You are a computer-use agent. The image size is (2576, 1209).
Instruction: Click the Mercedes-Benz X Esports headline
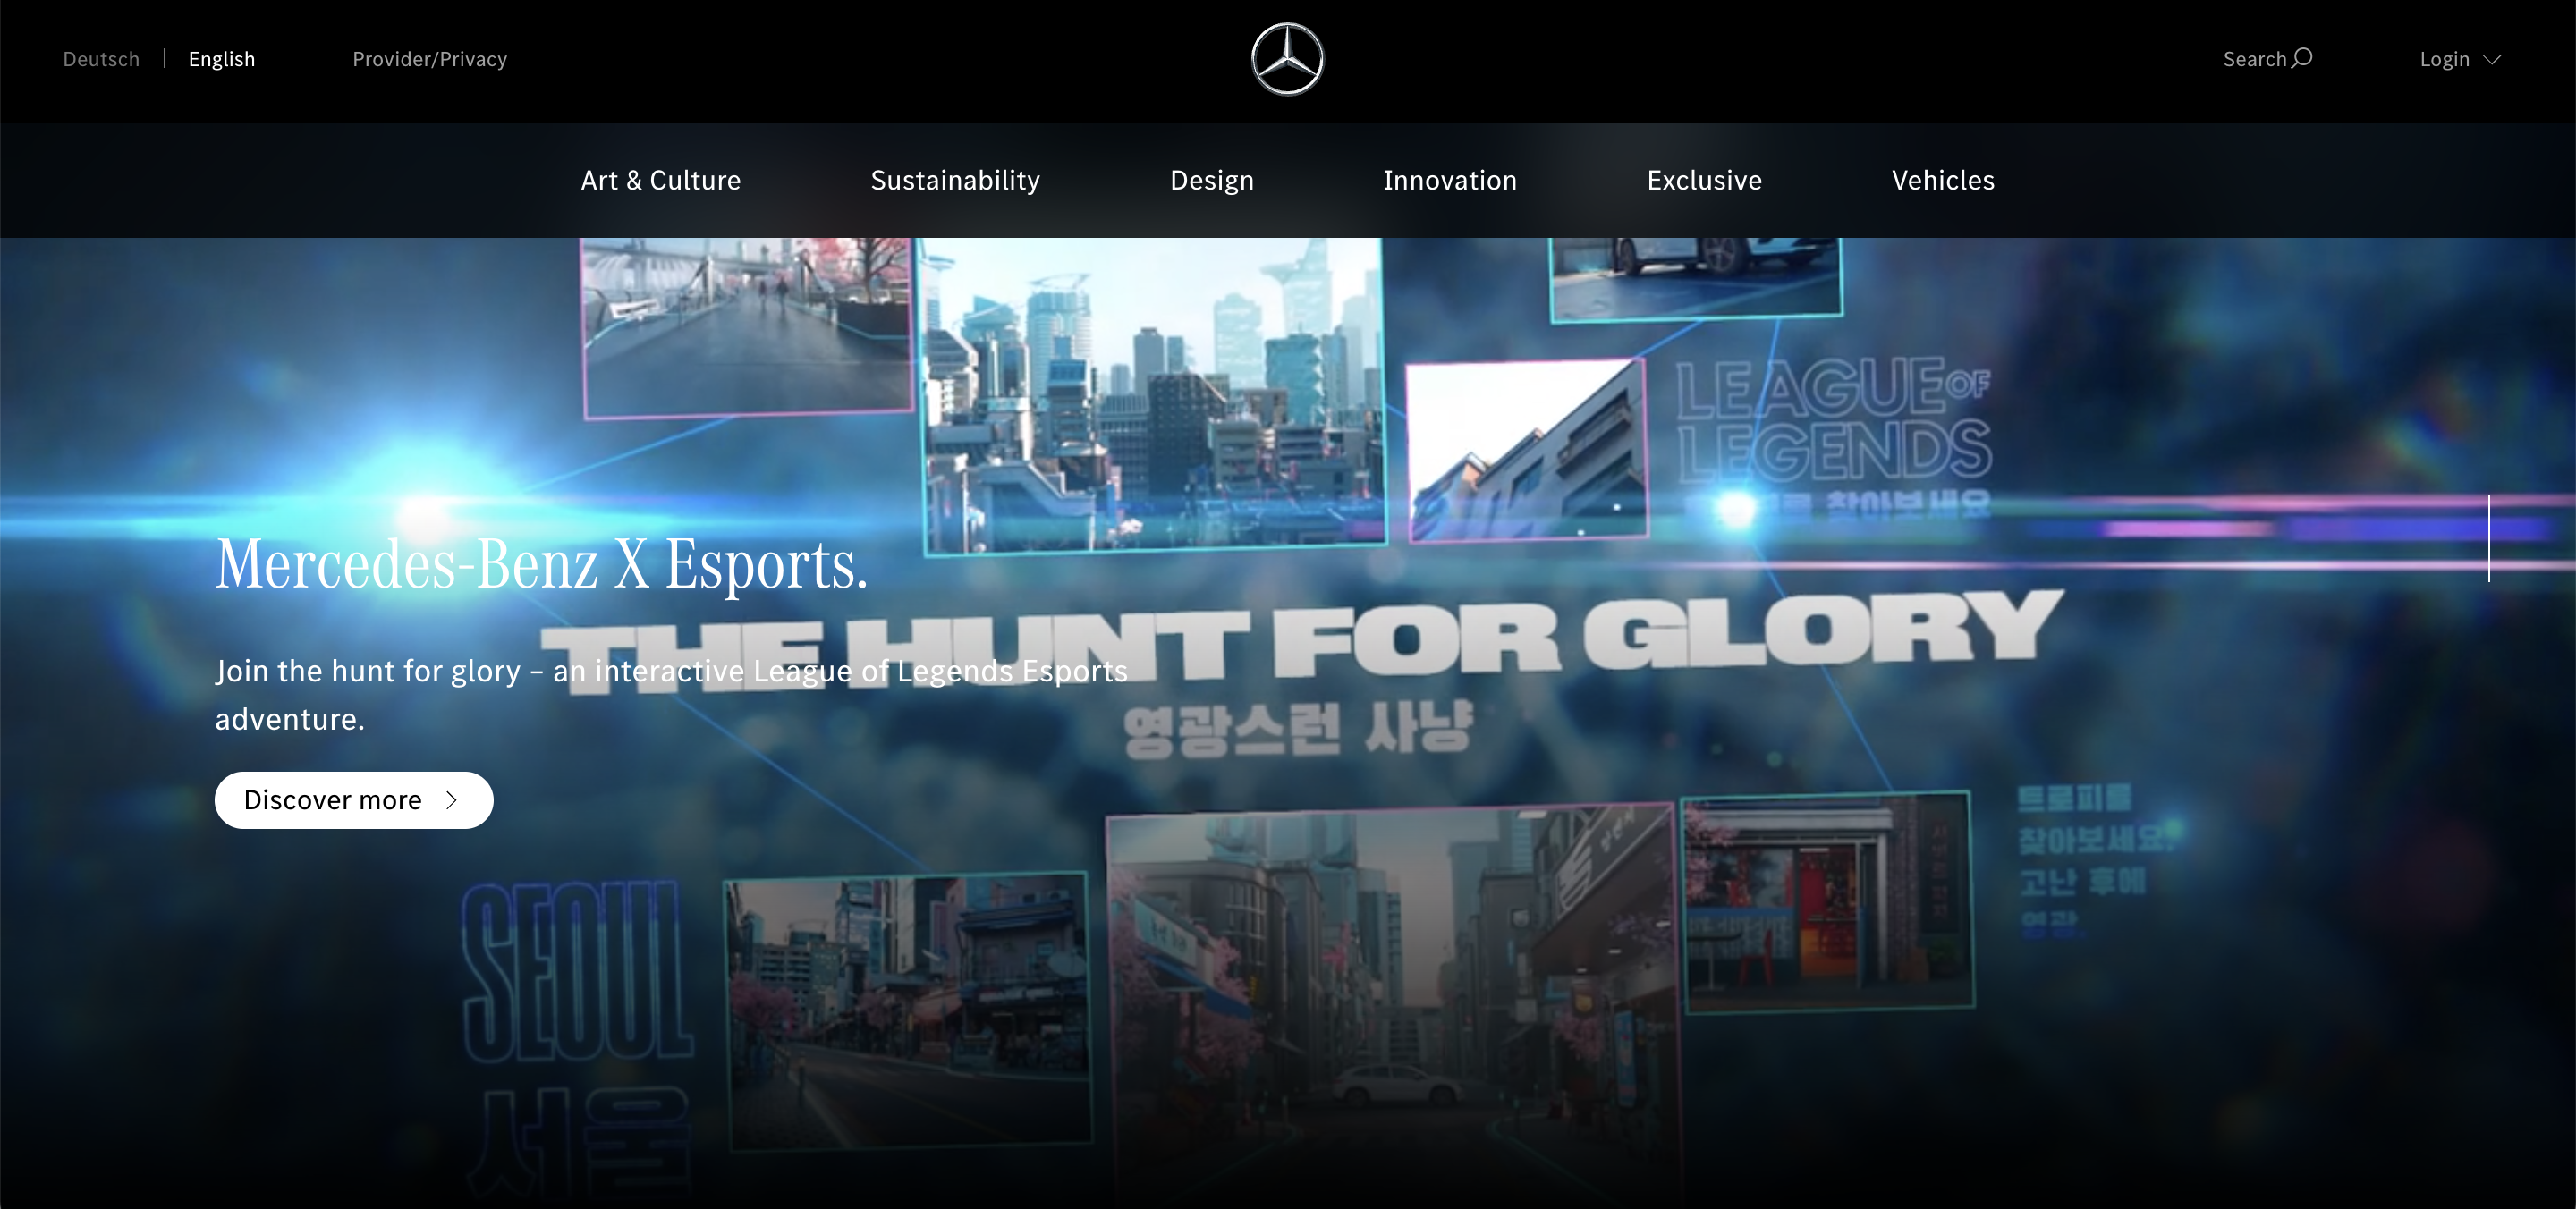point(542,565)
